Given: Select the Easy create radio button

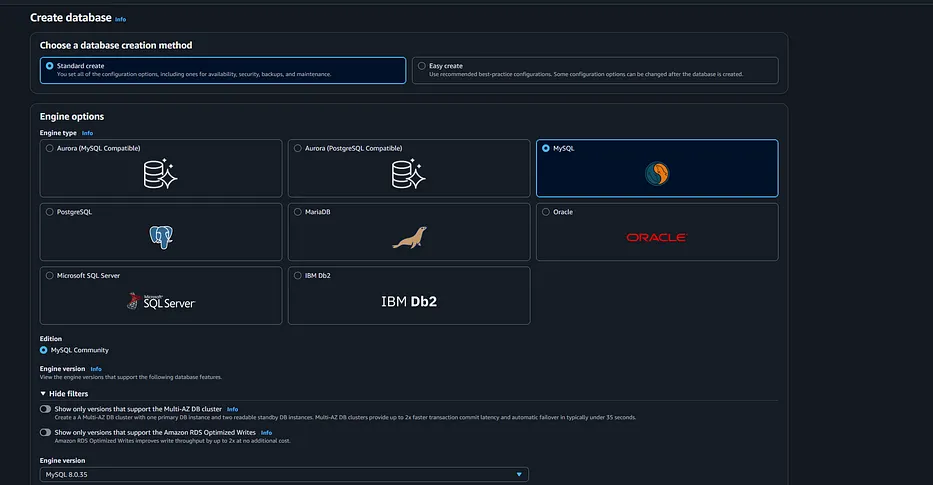Looking at the screenshot, I should coord(421,66).
